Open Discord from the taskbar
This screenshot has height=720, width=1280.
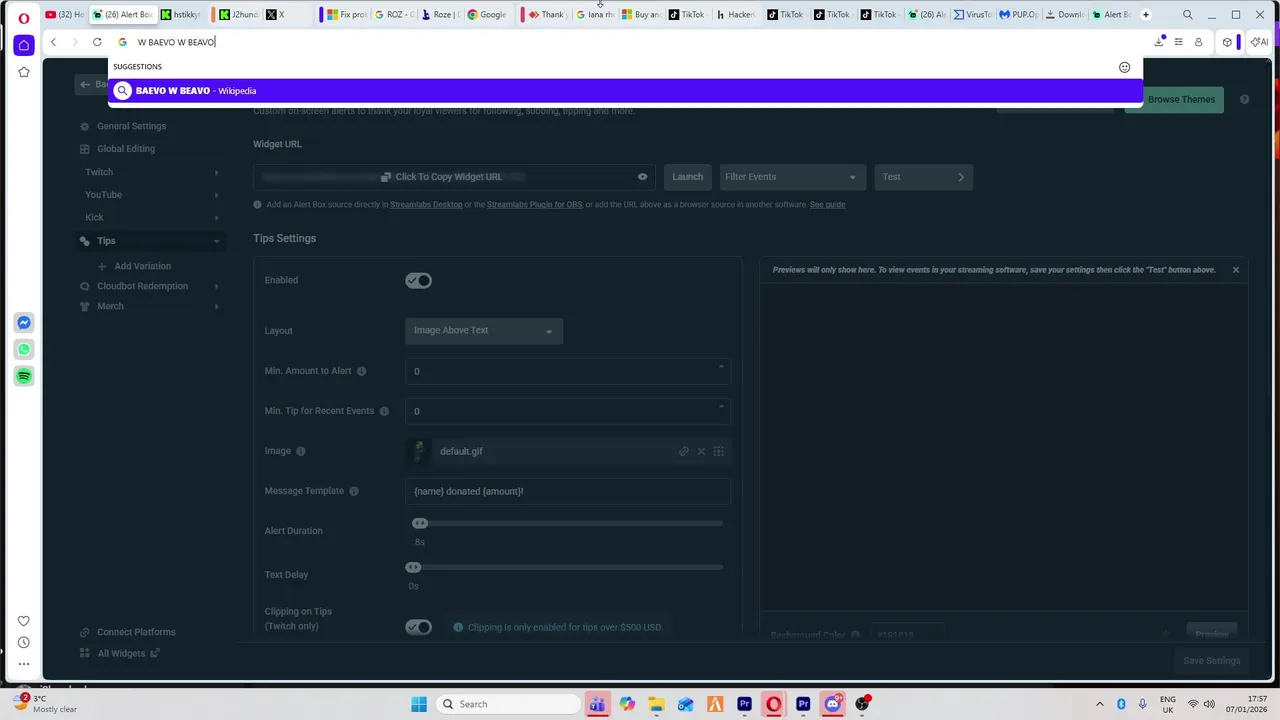832,704
